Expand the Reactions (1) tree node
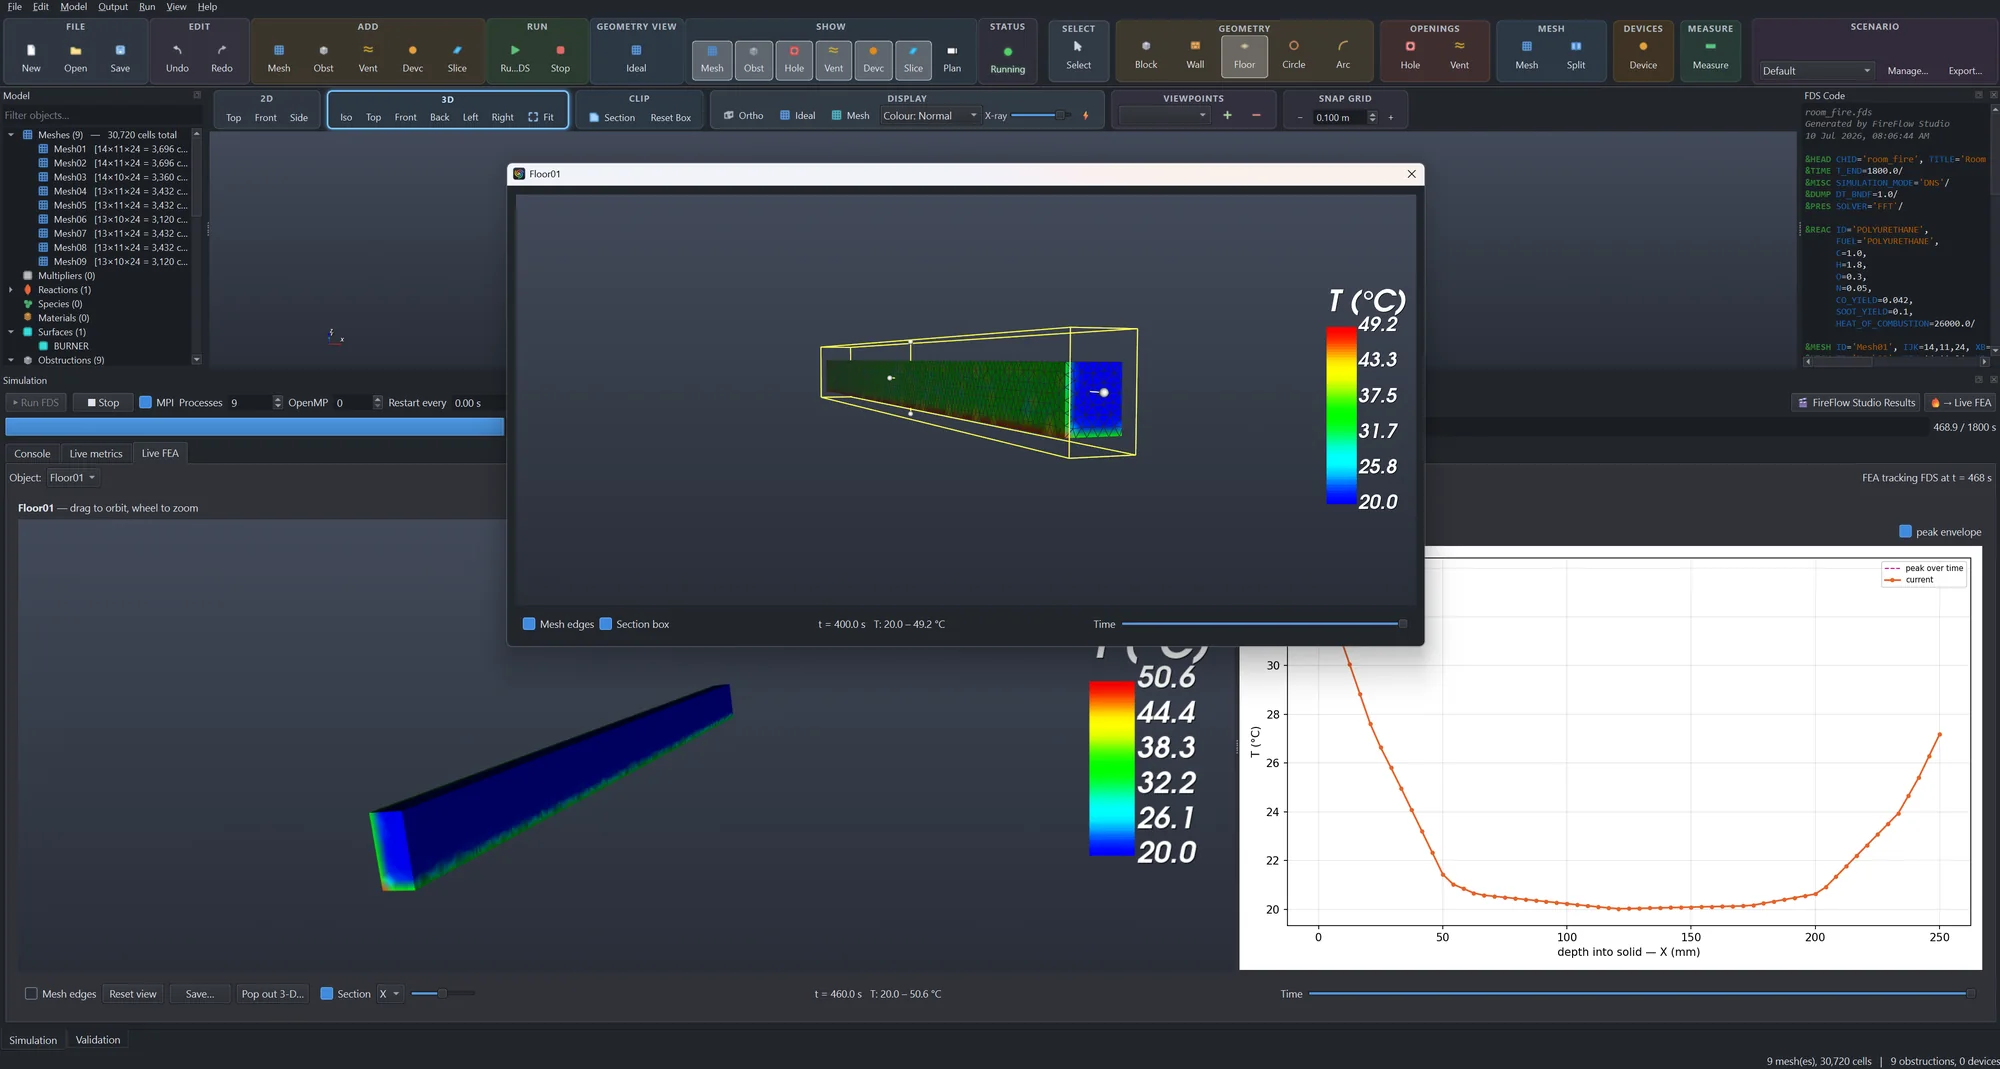 click(x=11, y=290)
